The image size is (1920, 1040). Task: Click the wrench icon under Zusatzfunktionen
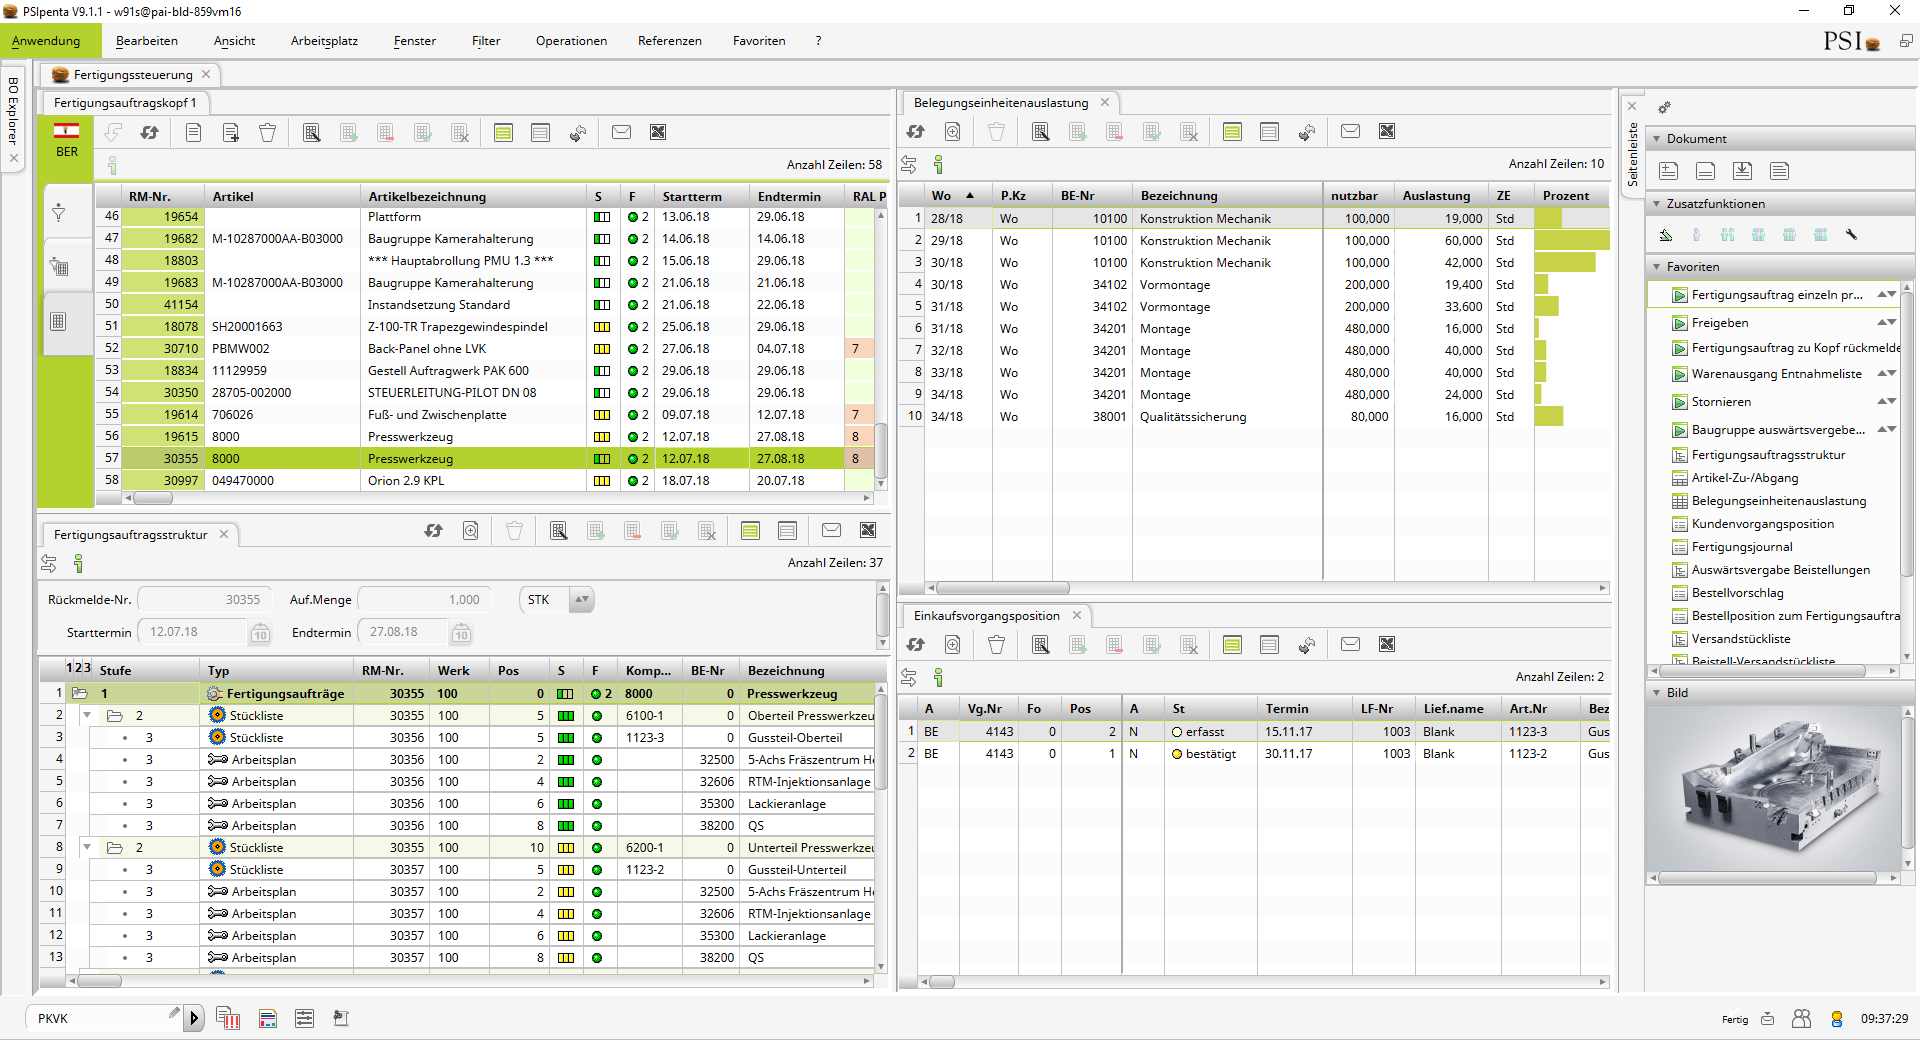point(1851,235)
